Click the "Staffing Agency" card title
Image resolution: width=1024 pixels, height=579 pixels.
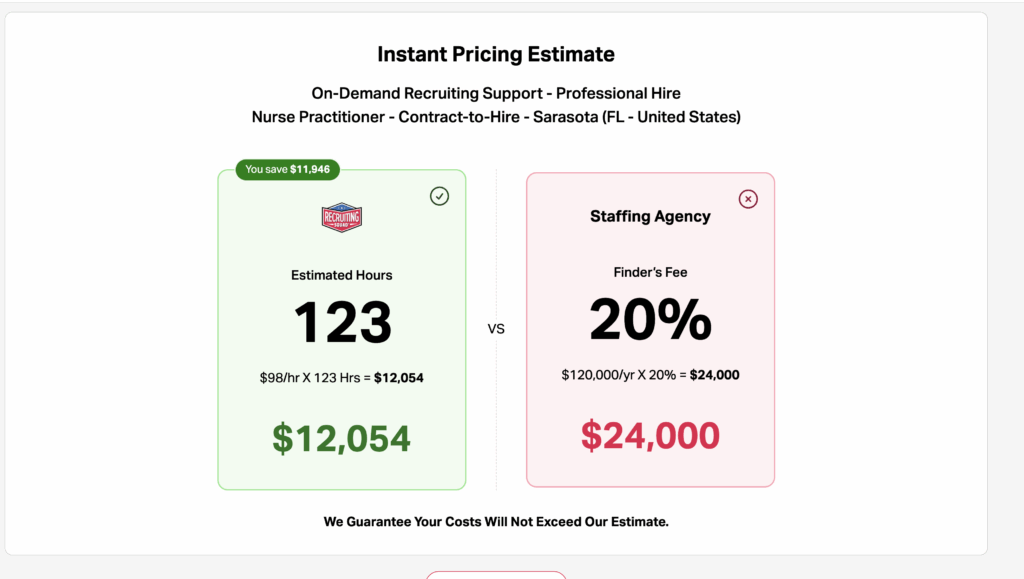pyautogui.click(x=650, y=216)
